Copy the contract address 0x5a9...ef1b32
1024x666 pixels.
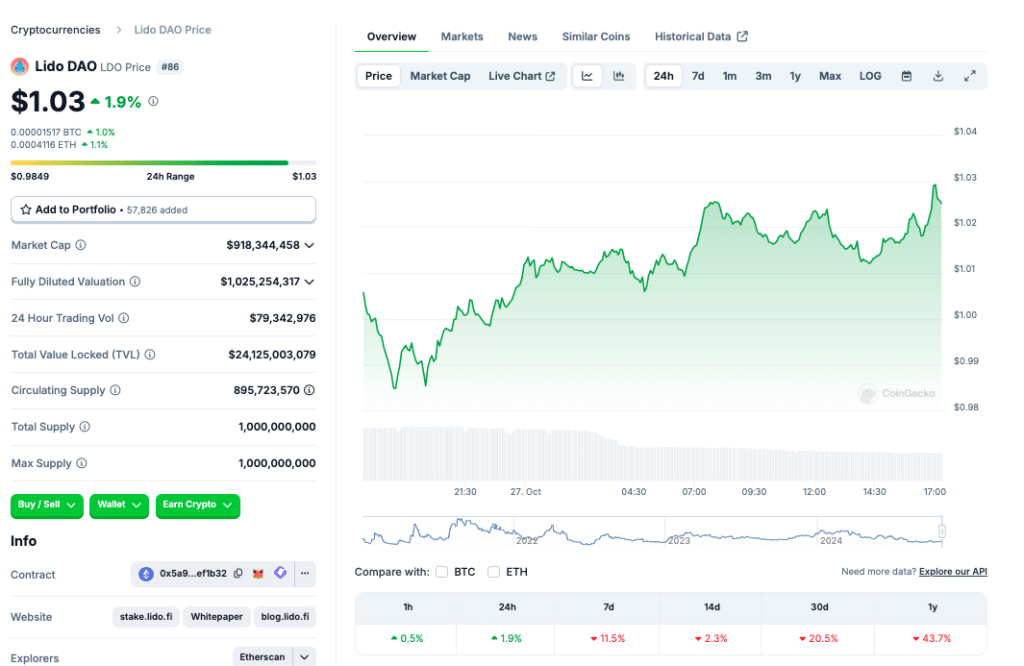[x=238, y=573]
